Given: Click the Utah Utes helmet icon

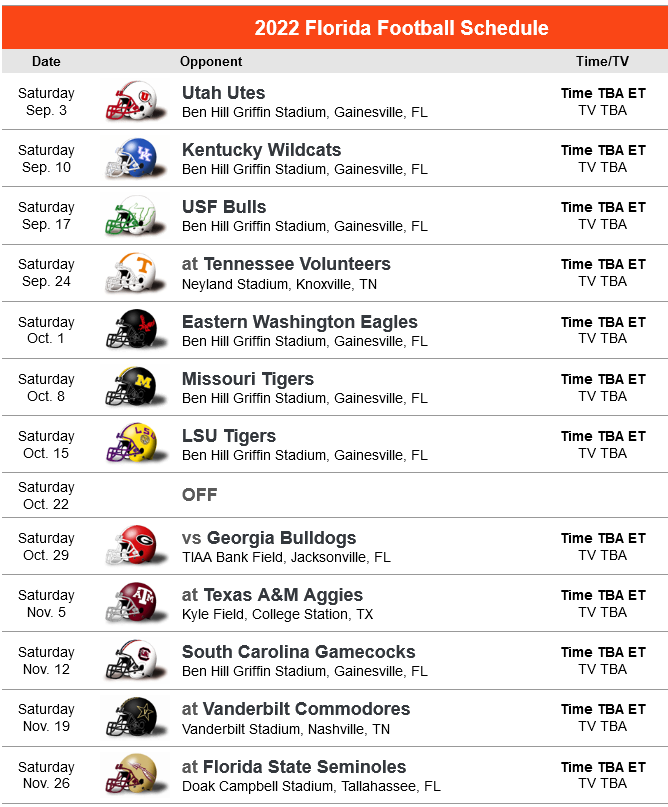Looking at the screenshot, I should pyautogui.click(x=135, y=100).
